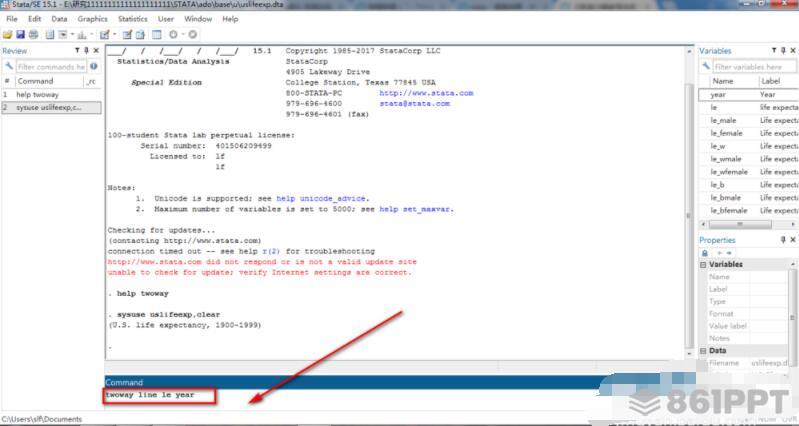Open the Help menu

click(x=230, y=19)
